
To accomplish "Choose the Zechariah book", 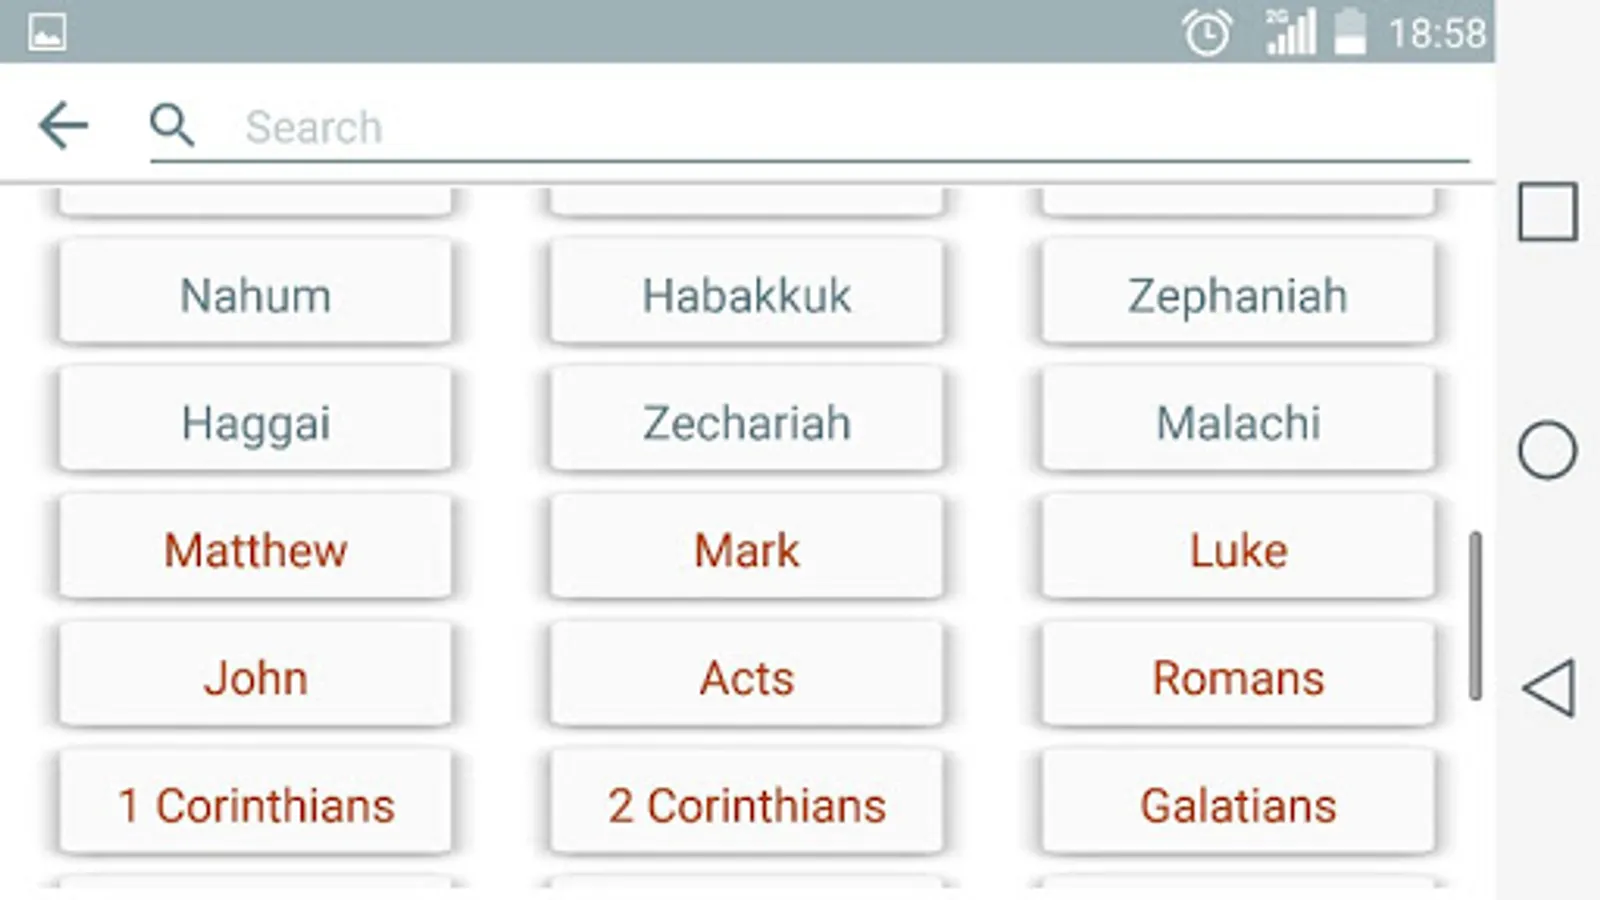I will (746, 421).
